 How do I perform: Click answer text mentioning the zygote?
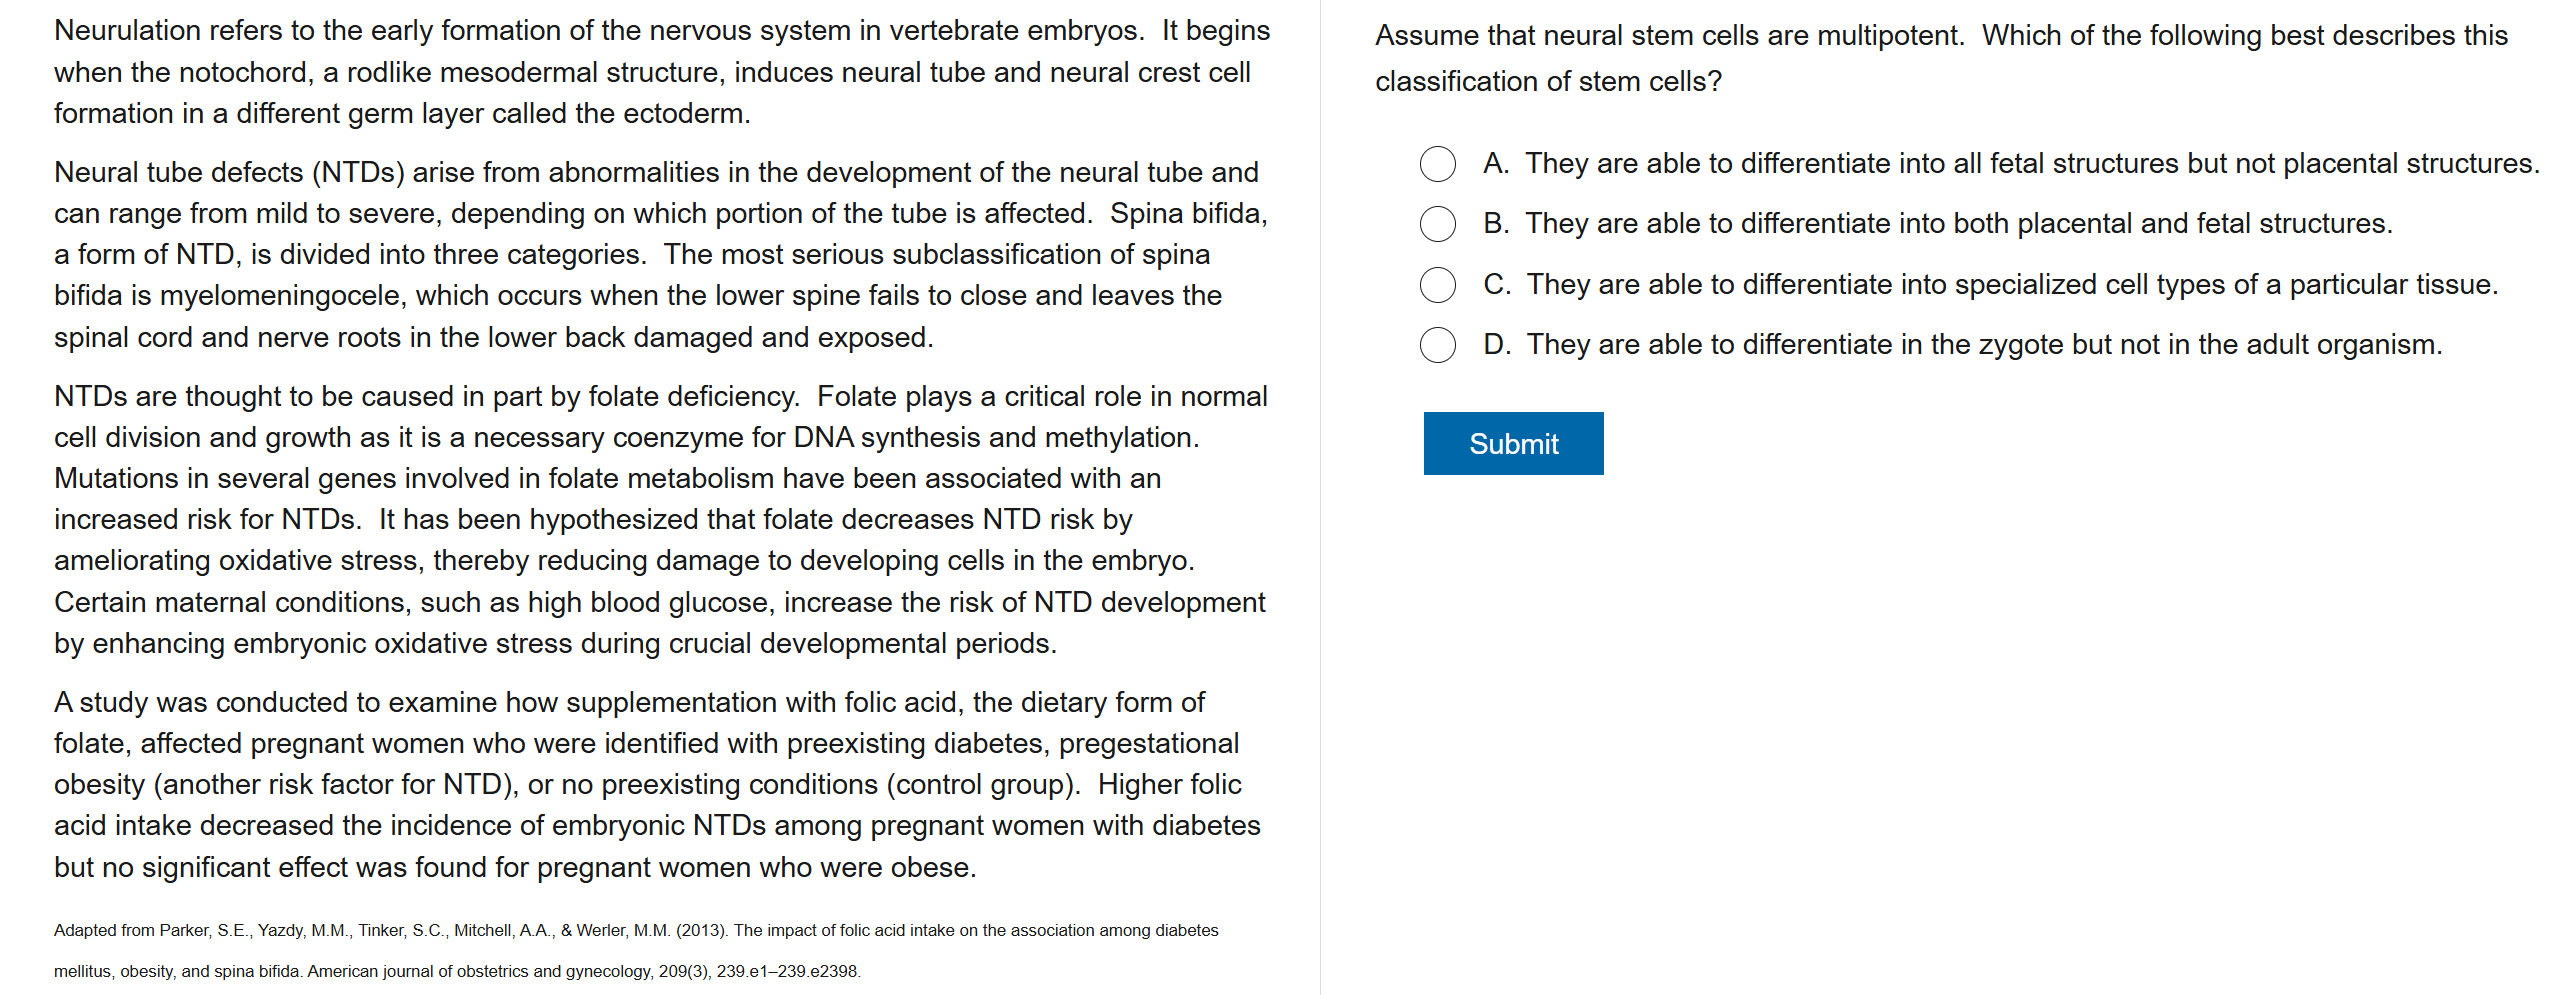pyautogui.click(x=1983, y=345)
